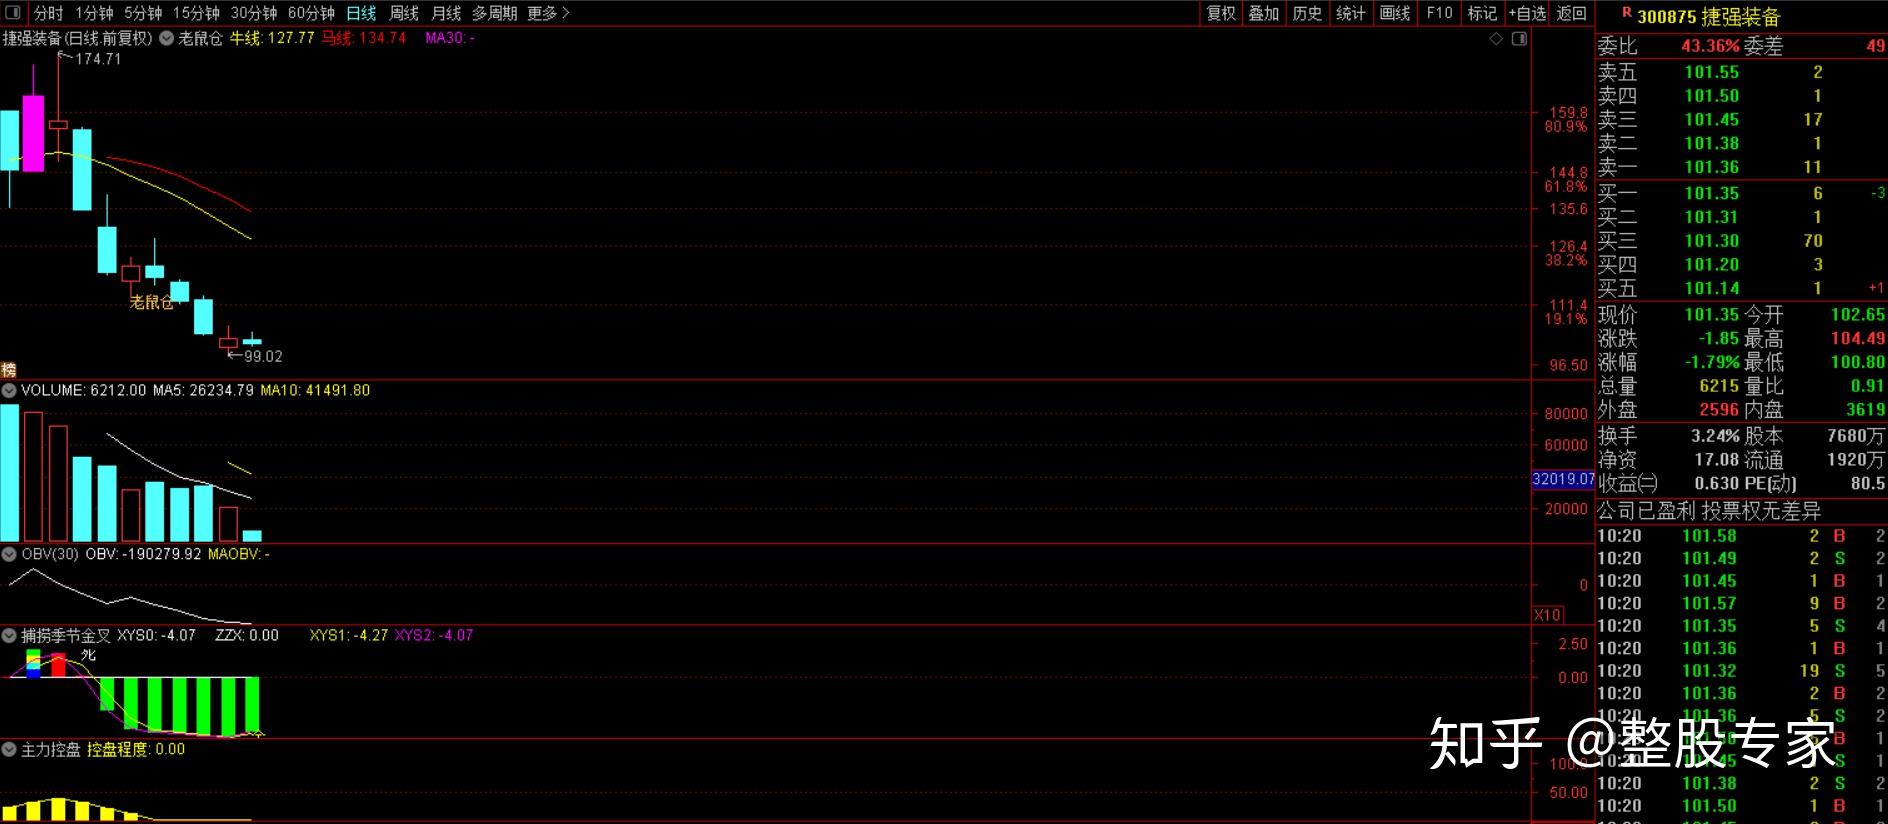This screenshot has height=824, width=1888.
Task: Open the 捕捞季节金叉 indicator dropdown
Action: tap(9, 635)
